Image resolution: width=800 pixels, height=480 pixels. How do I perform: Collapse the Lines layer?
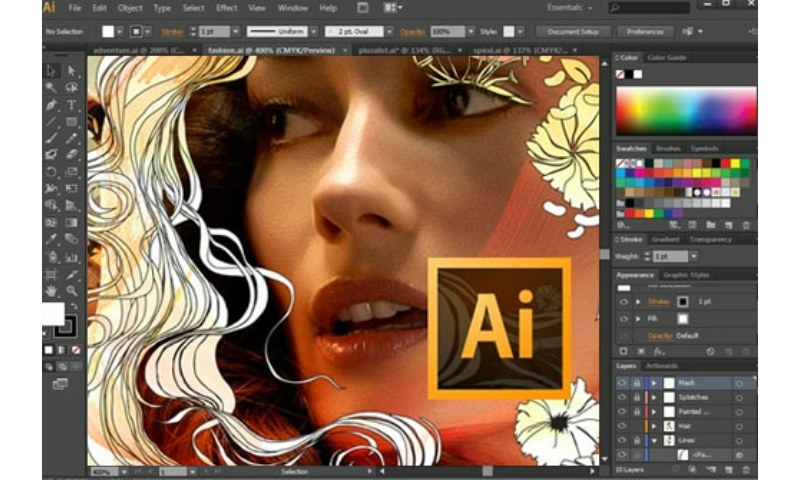[x=654, y=440]
